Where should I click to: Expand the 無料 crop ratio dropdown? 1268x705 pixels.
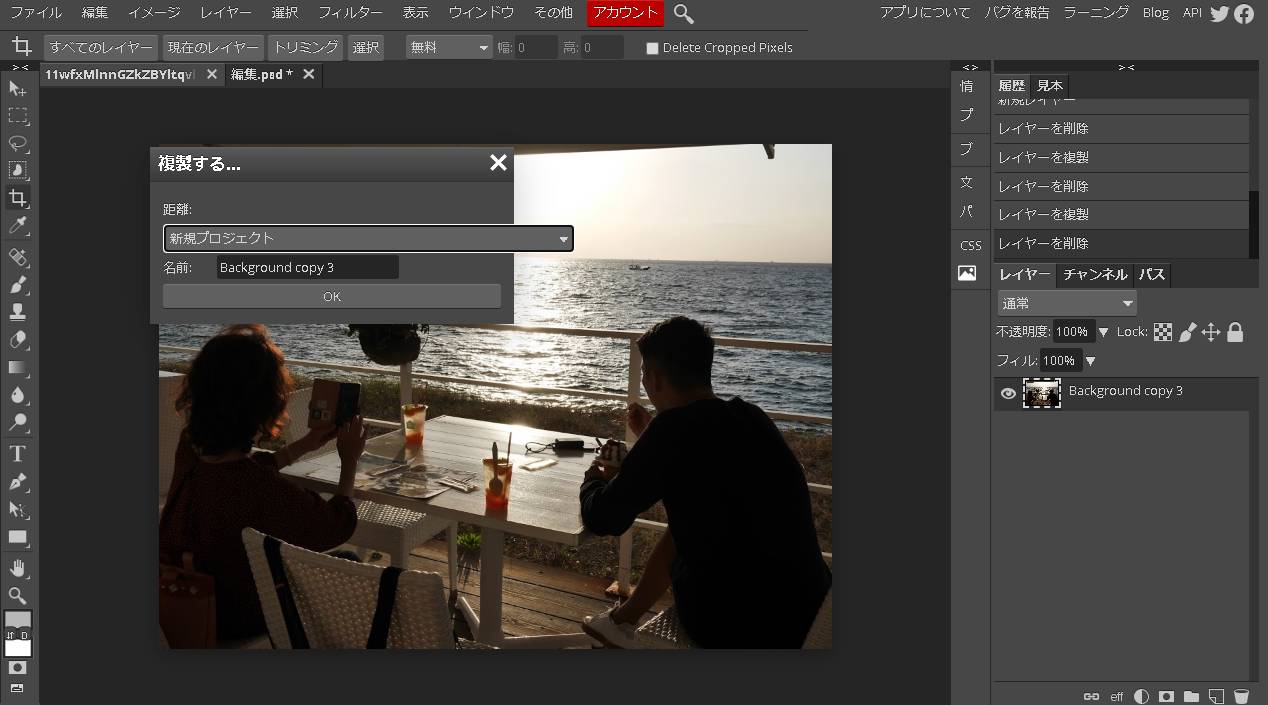[x=450, y=47]
